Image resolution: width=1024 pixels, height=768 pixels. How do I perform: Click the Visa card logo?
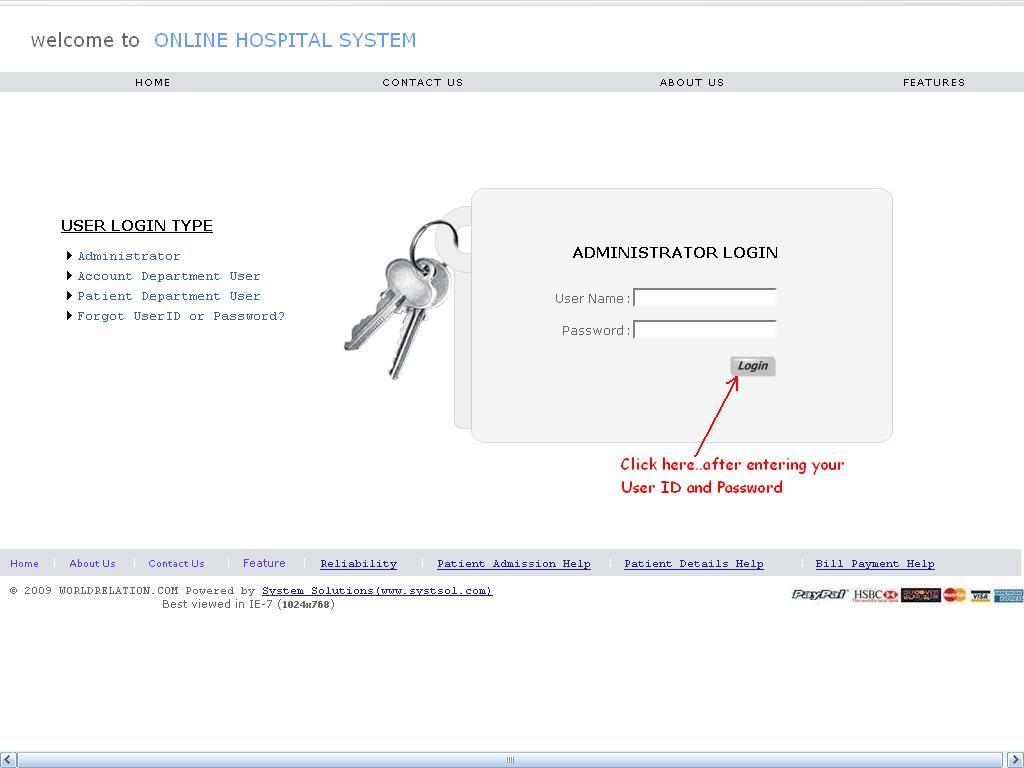(980, 596)
